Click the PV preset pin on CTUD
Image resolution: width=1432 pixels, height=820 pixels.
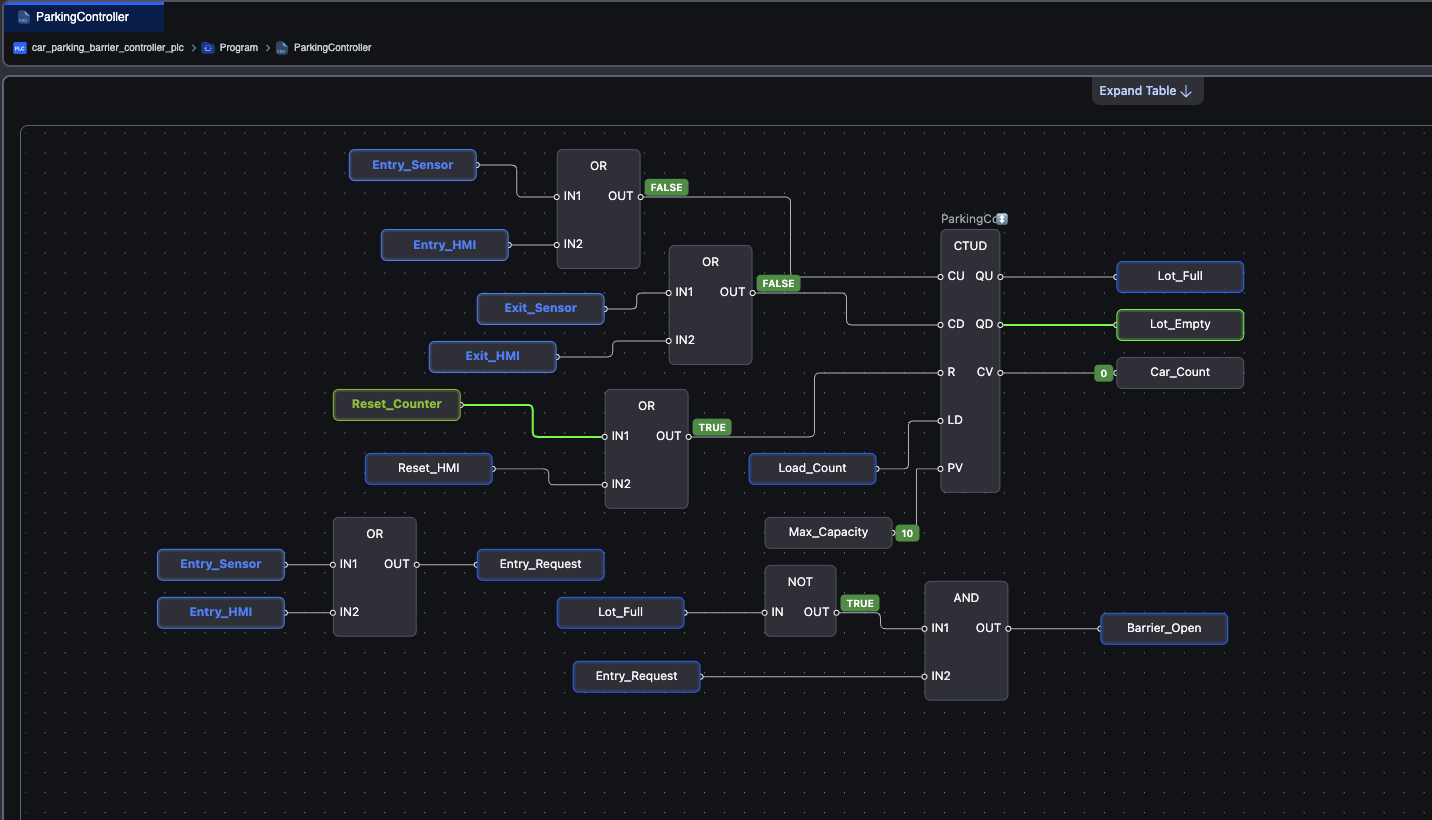[x=941, y=468]
